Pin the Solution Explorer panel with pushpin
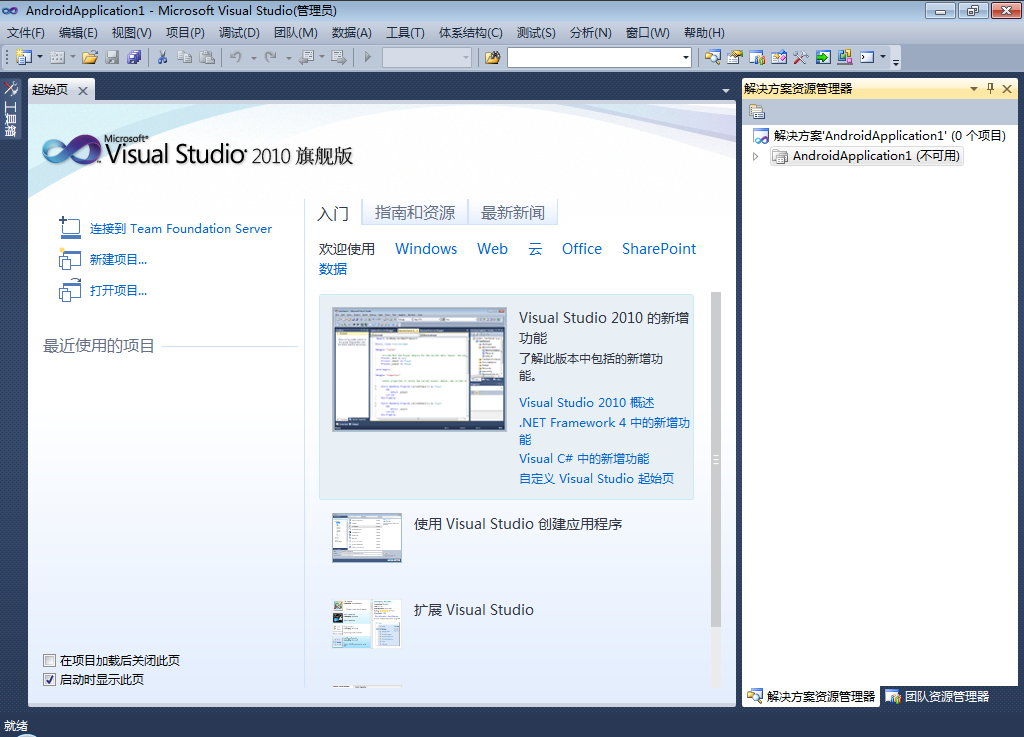Image resolution: width=1024 pixels, height=737 pixels. (x=990, y=89)
